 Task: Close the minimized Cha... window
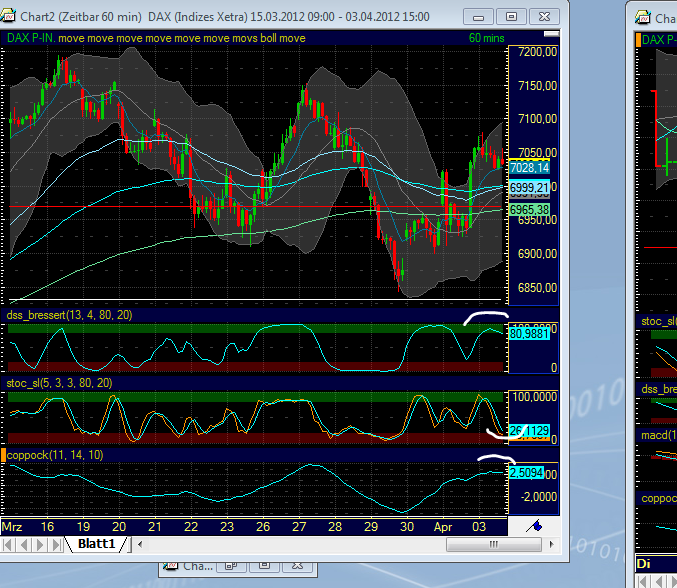pyautogui.click(x=297, y=566)
